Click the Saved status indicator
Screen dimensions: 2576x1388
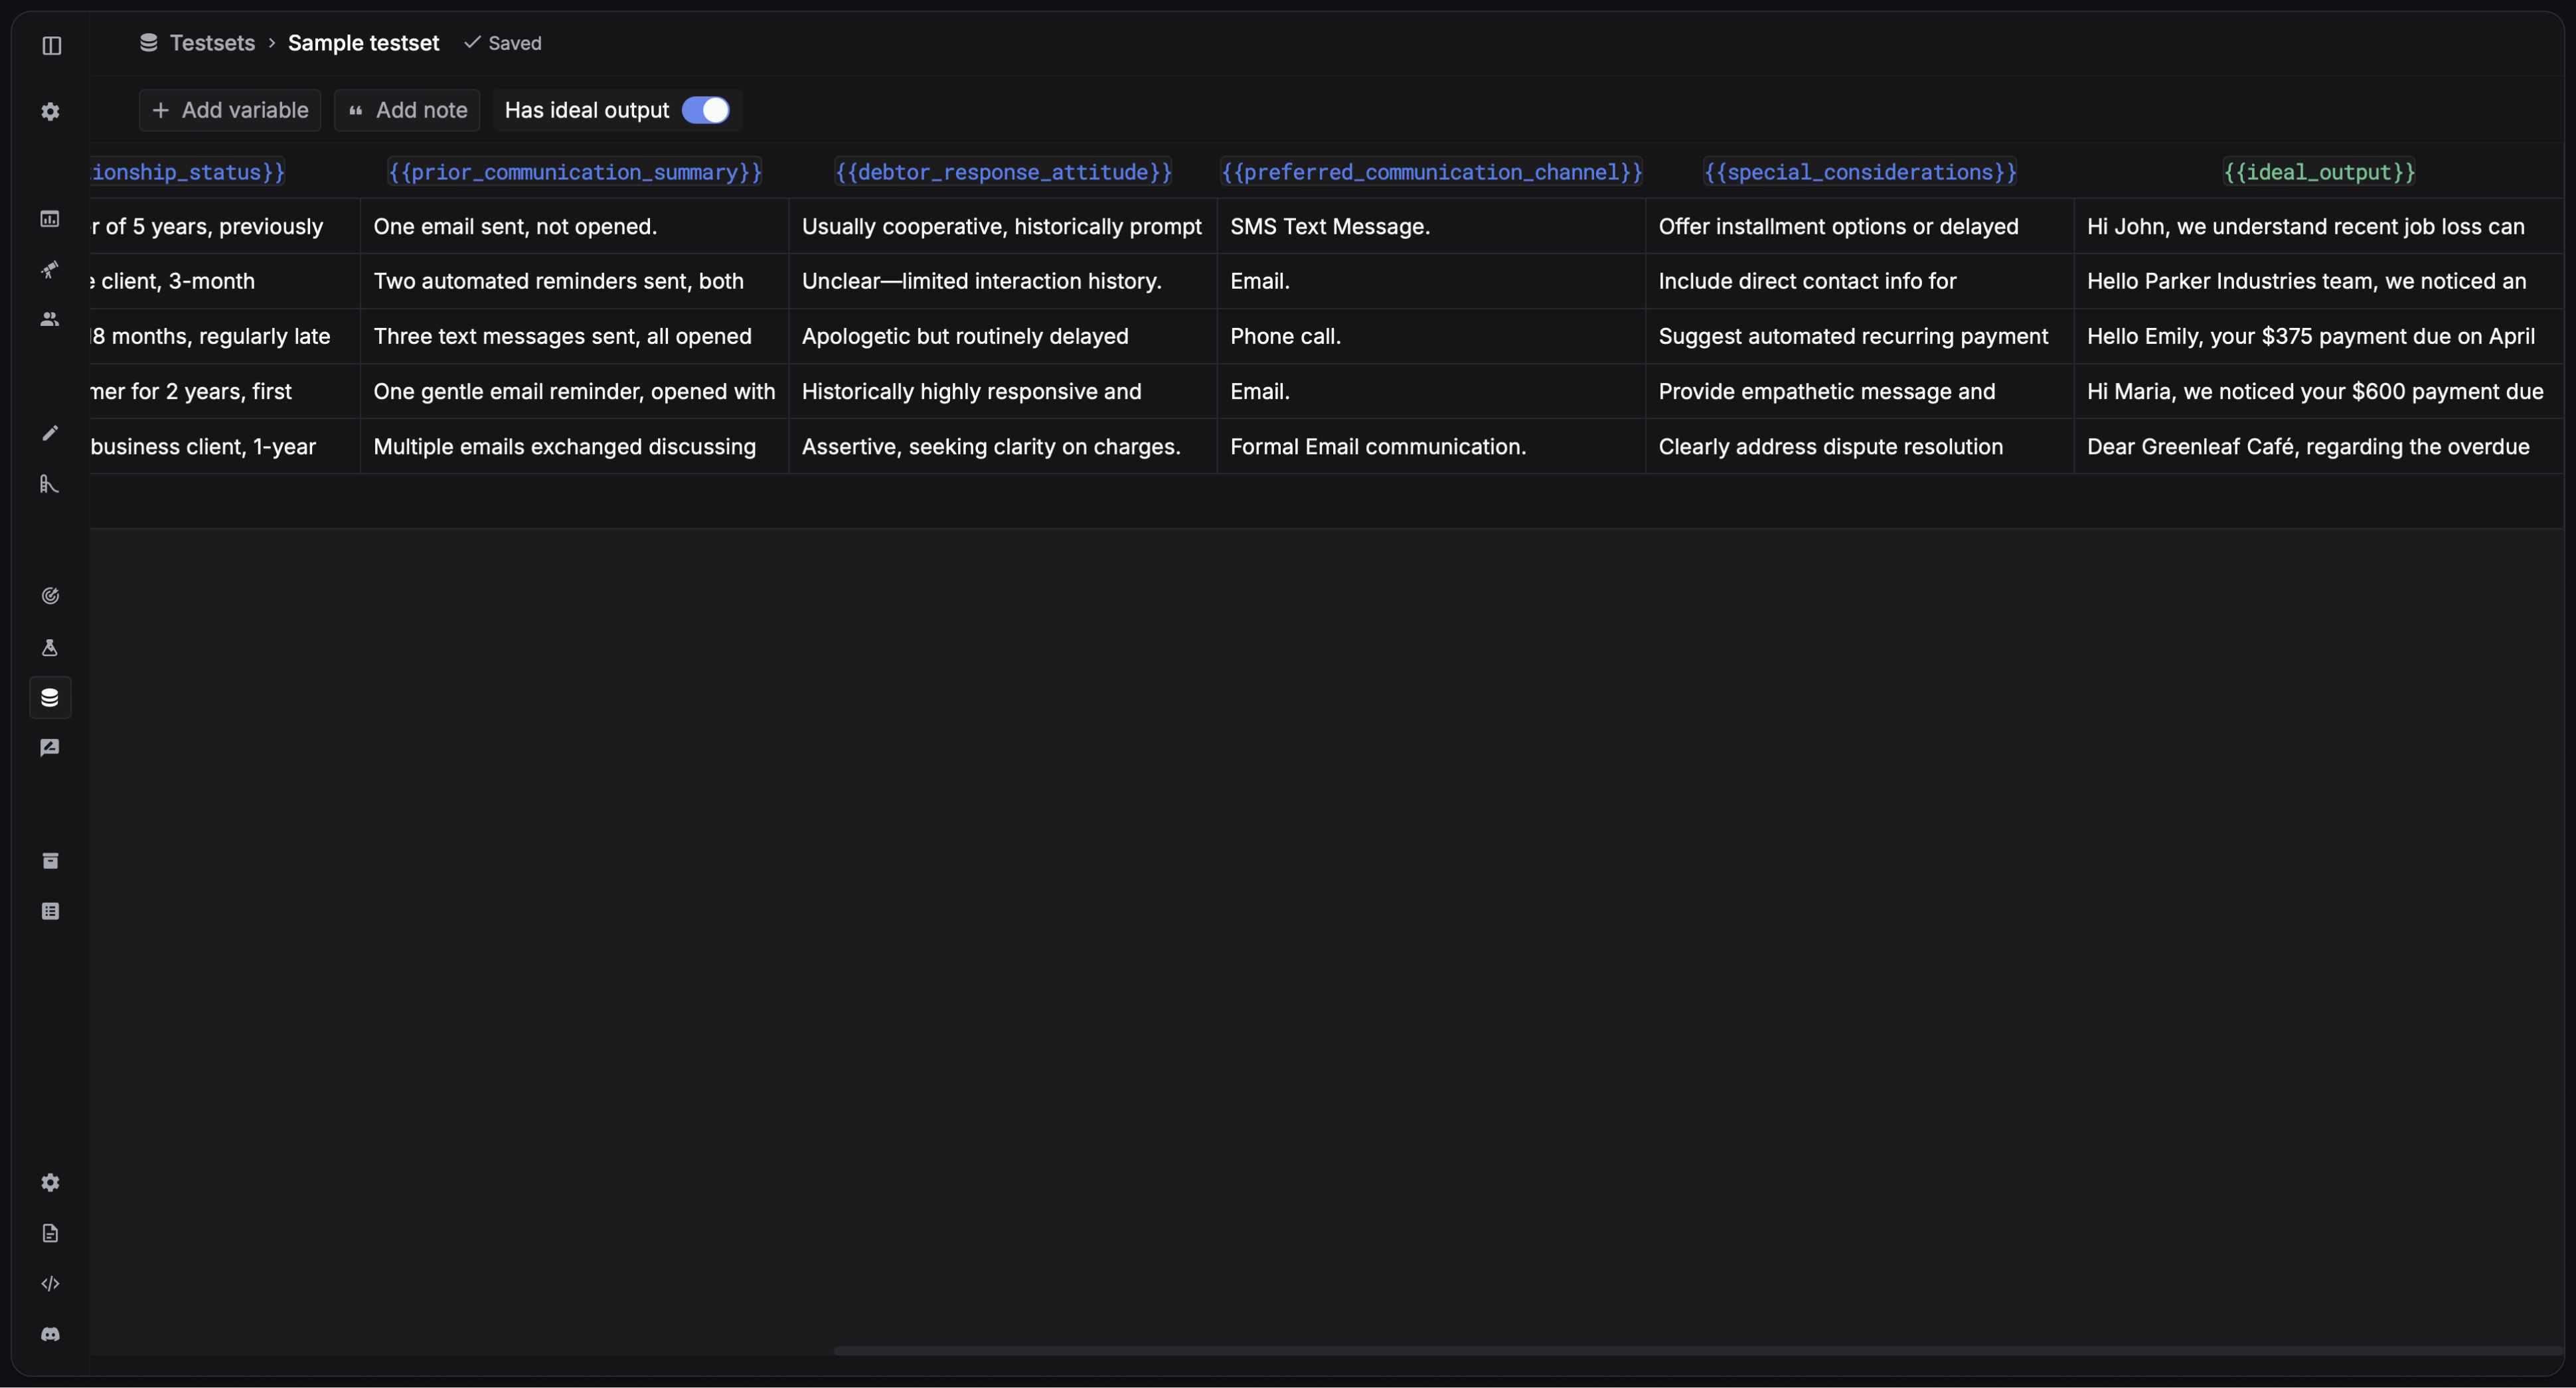click(x=503, y=43)
